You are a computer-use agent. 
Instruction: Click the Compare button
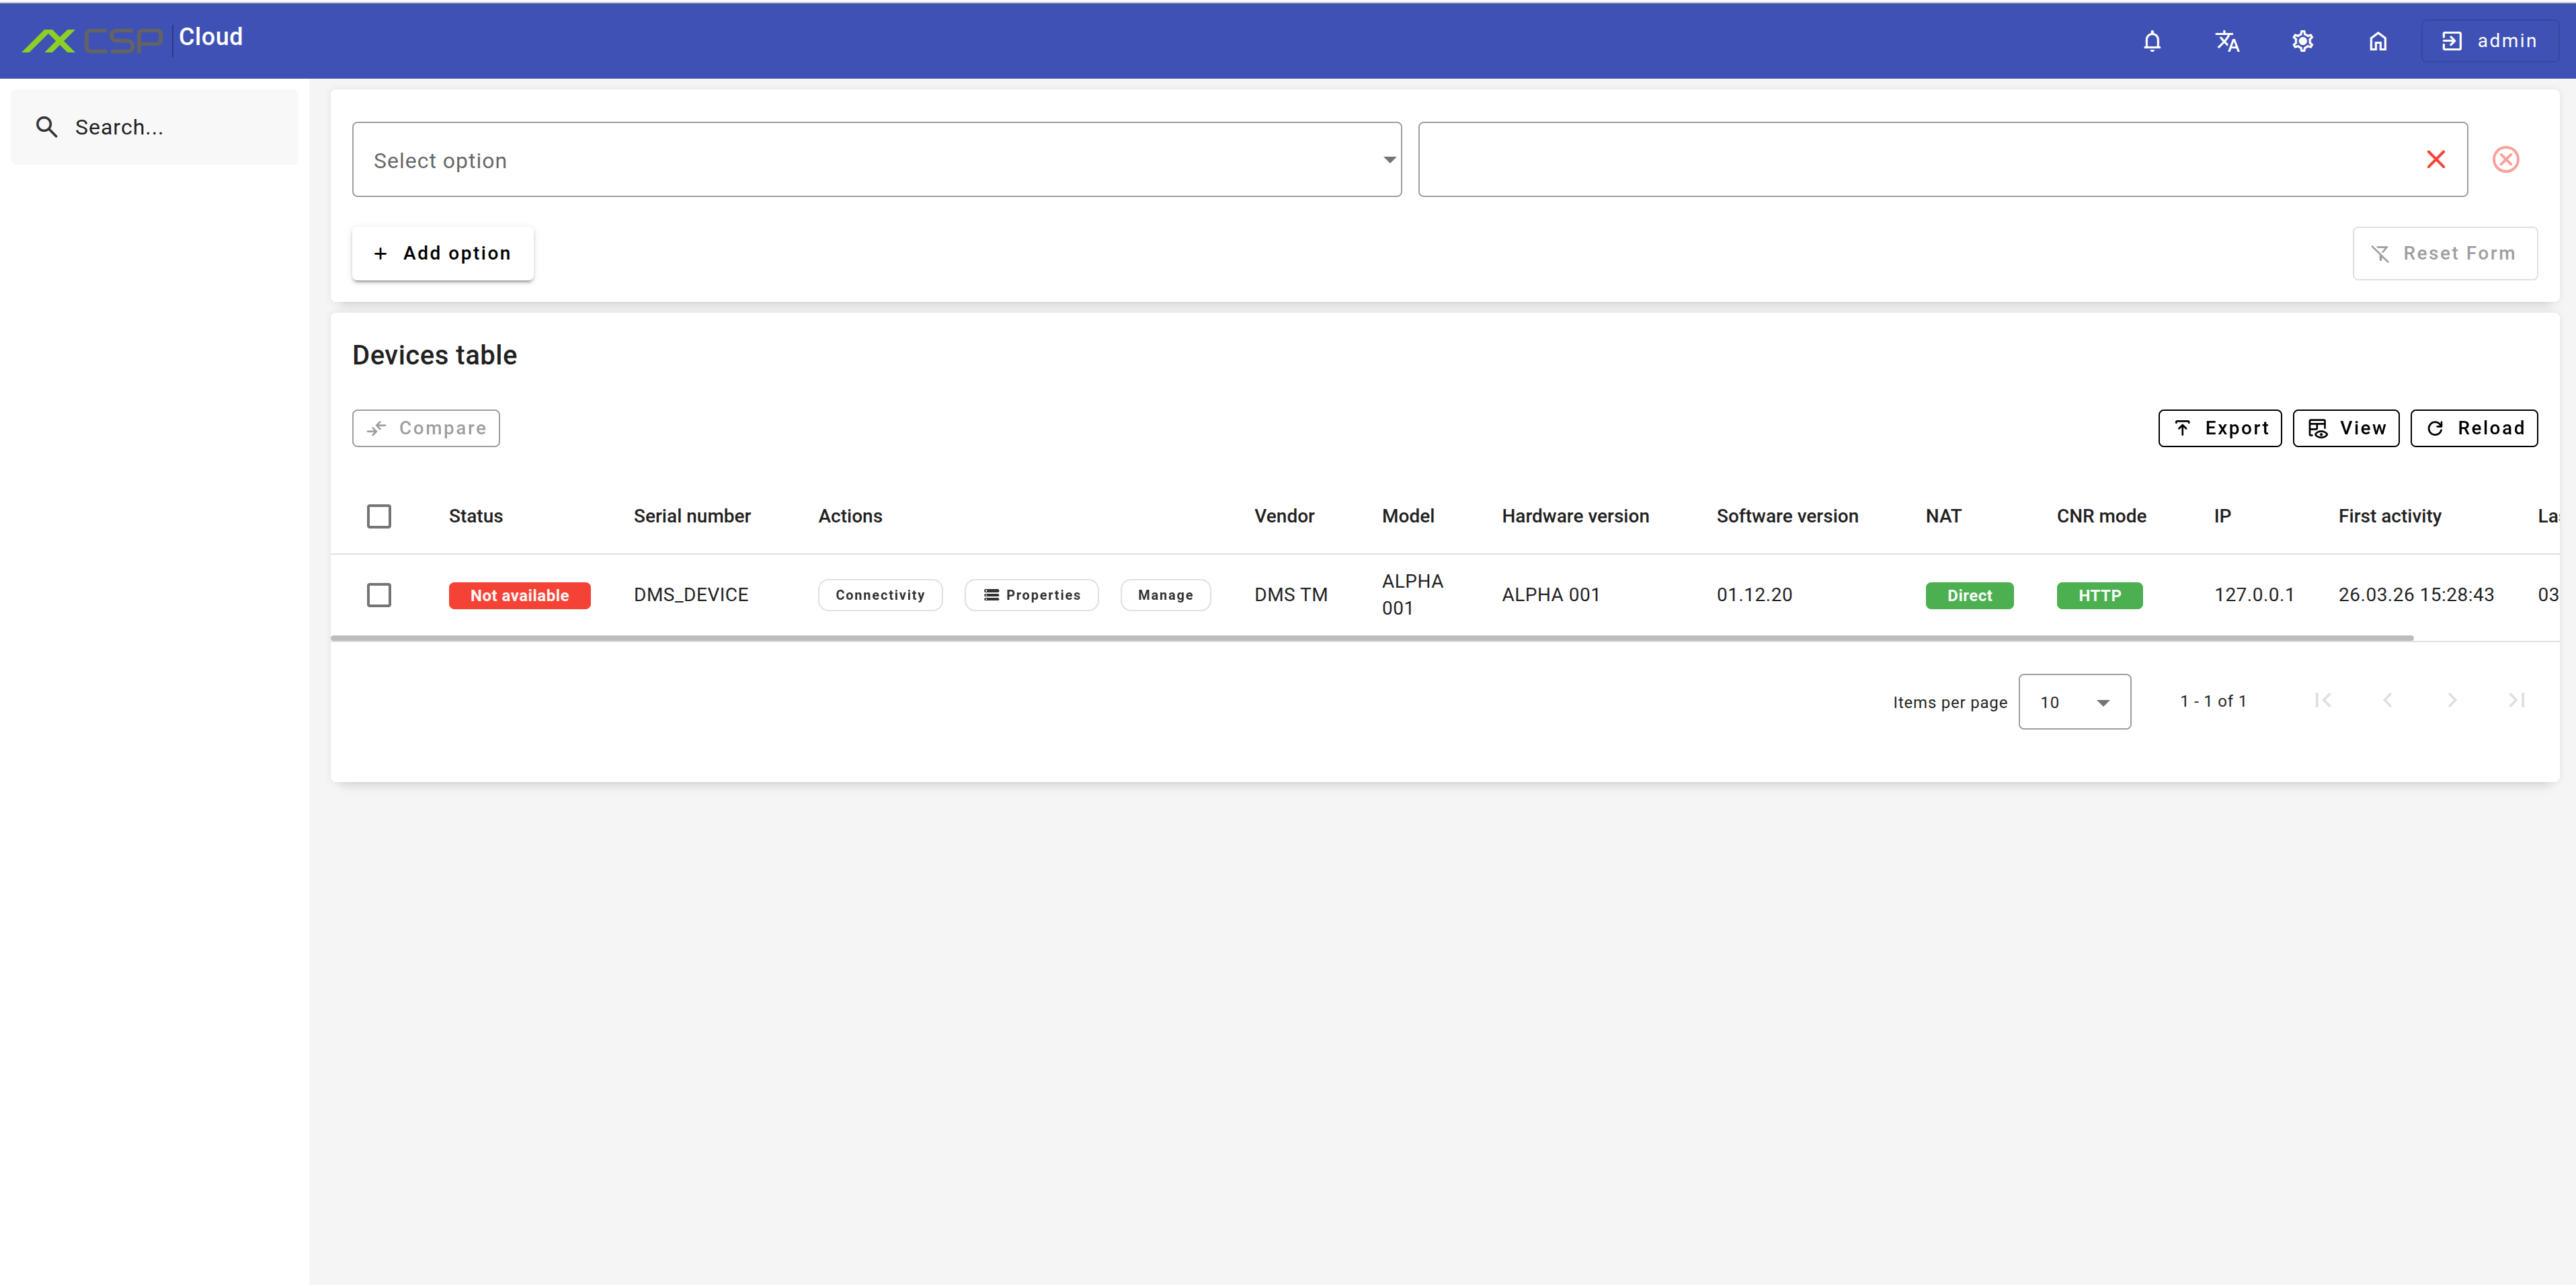426,428
